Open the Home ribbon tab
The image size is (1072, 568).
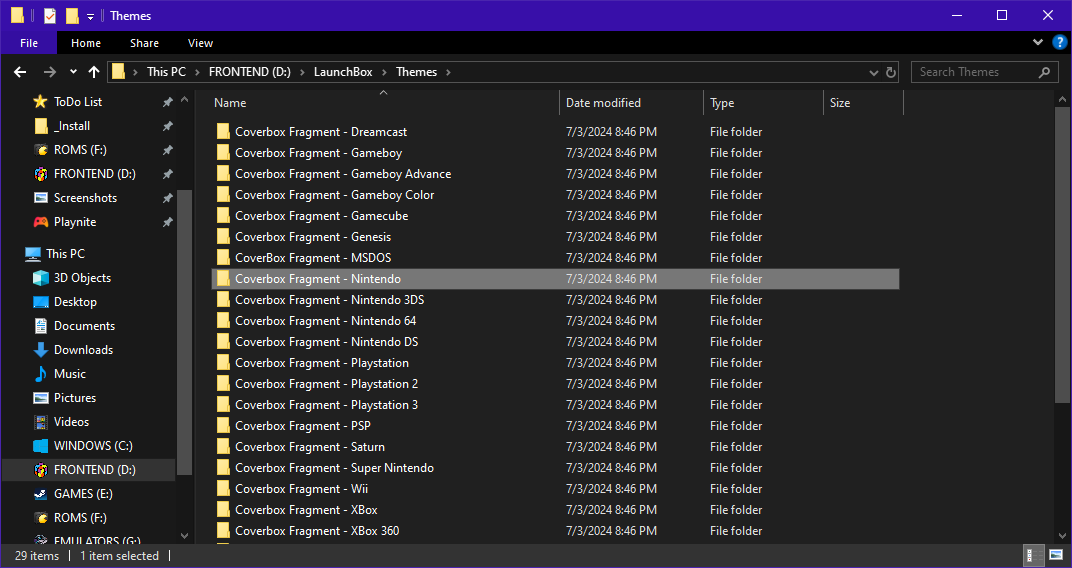[86, 43]
